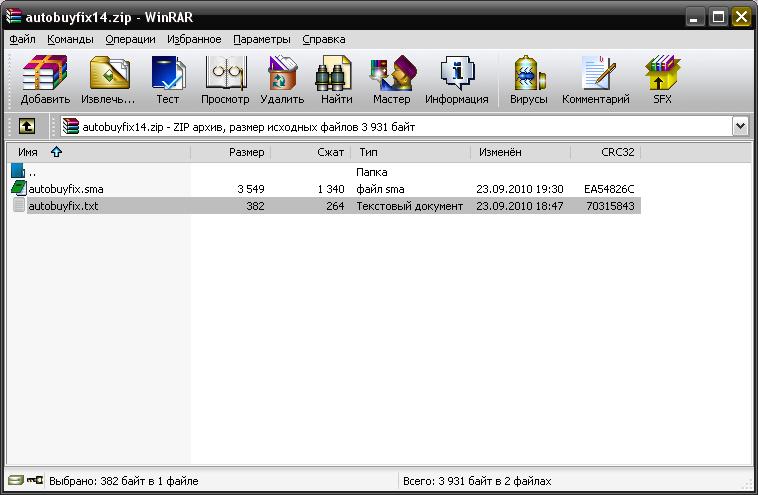The image size is (758, 495).
Task: Click WinRAR title bar application icon
Action: [x=14, y=16]
